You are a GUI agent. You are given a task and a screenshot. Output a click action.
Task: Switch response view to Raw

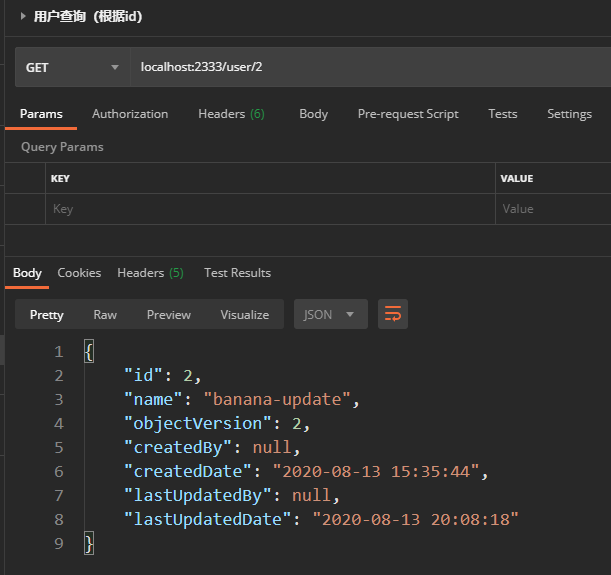tap(105, 314)
